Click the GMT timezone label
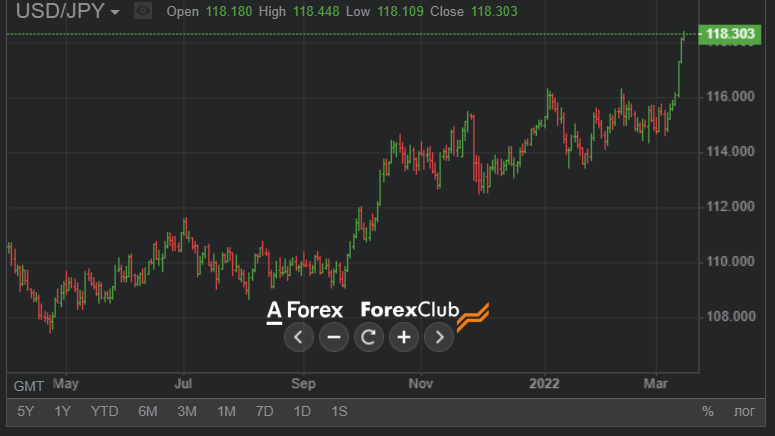Screen dimensions: 775x436 (x=29, y=386)
